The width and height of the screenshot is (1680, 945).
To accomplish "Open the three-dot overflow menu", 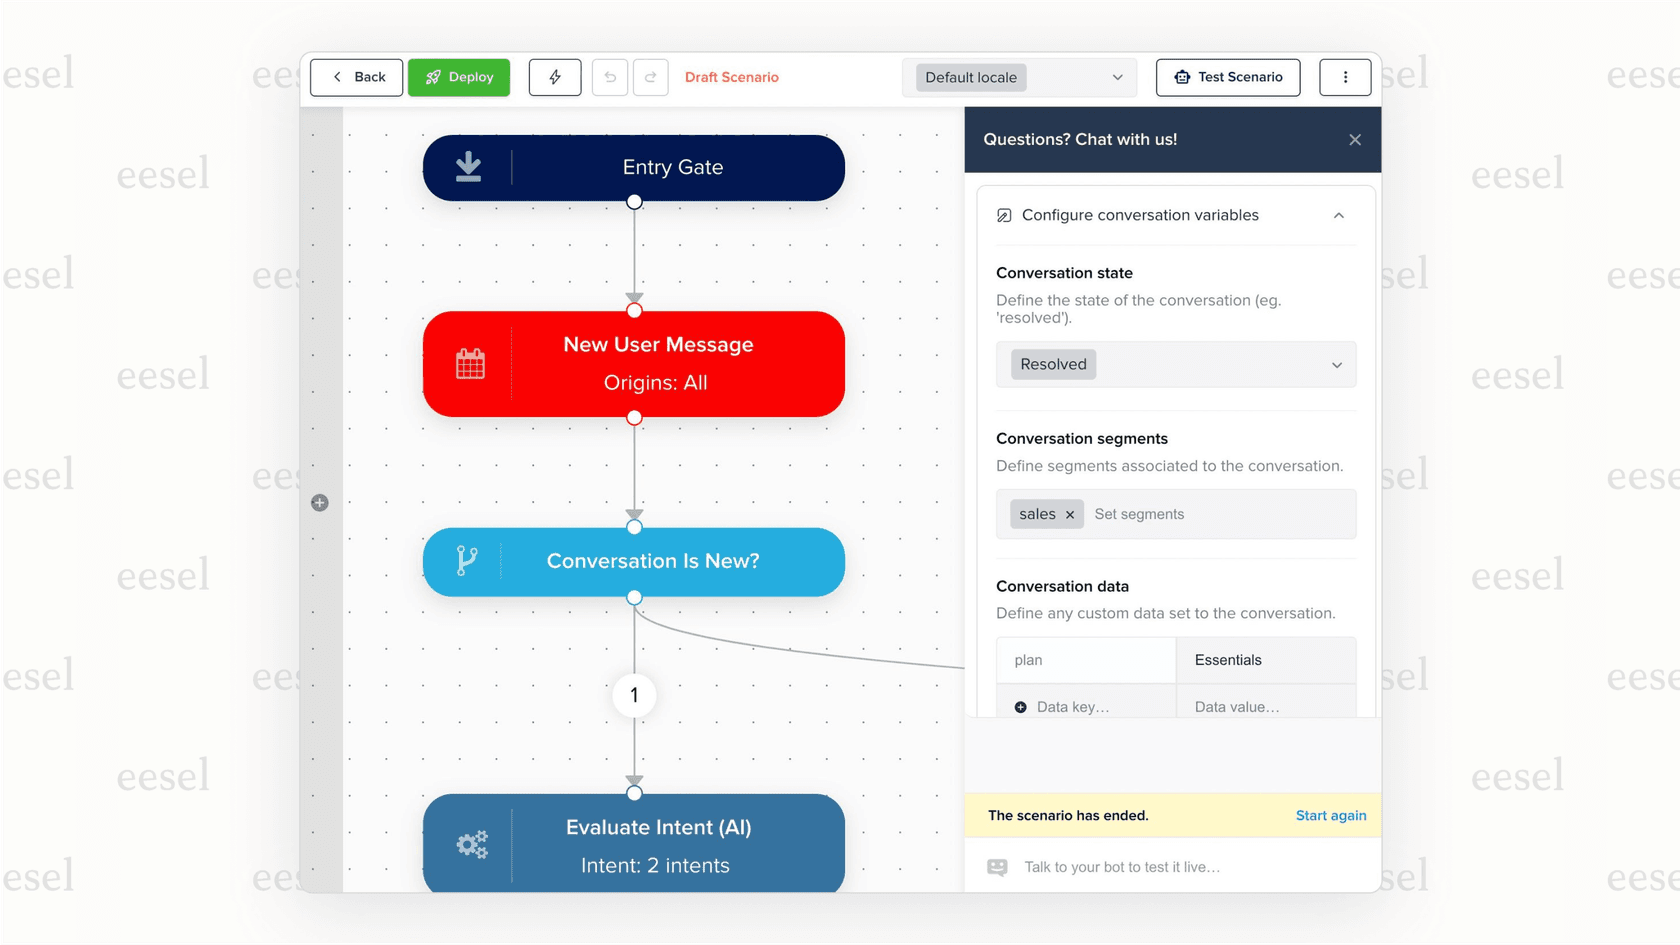I will point(1345,77).
